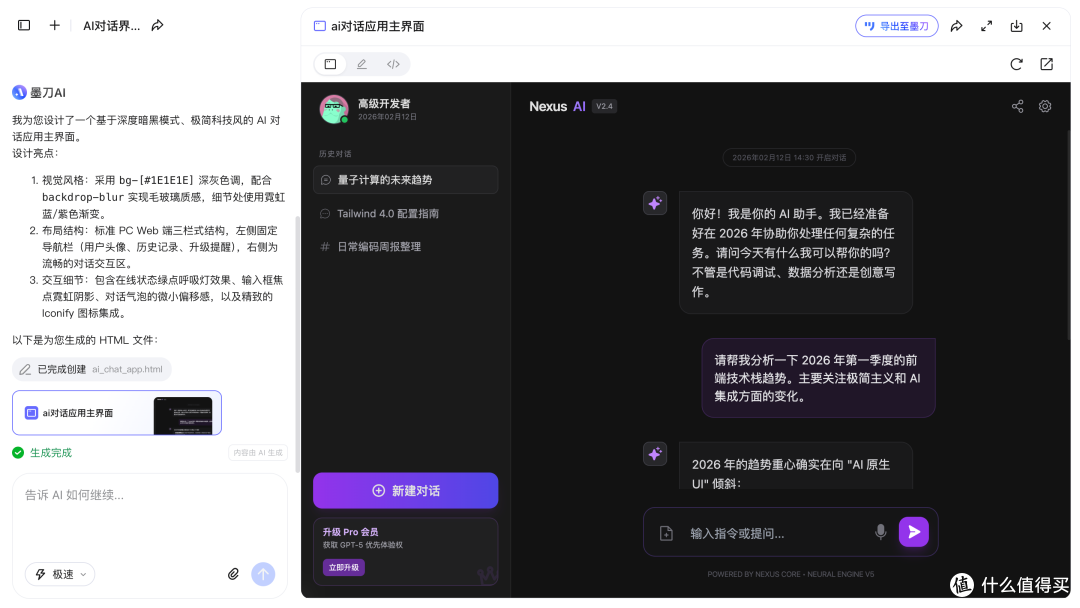The image size is (1080, 608).
Task: Open the preview in a new window
Action: coord(1046,64)
